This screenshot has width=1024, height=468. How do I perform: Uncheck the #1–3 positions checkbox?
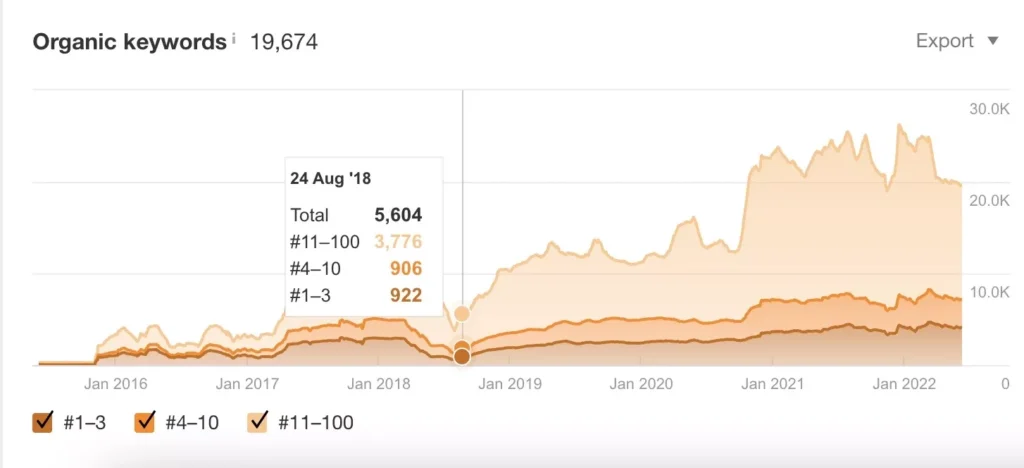pos(42,423)
